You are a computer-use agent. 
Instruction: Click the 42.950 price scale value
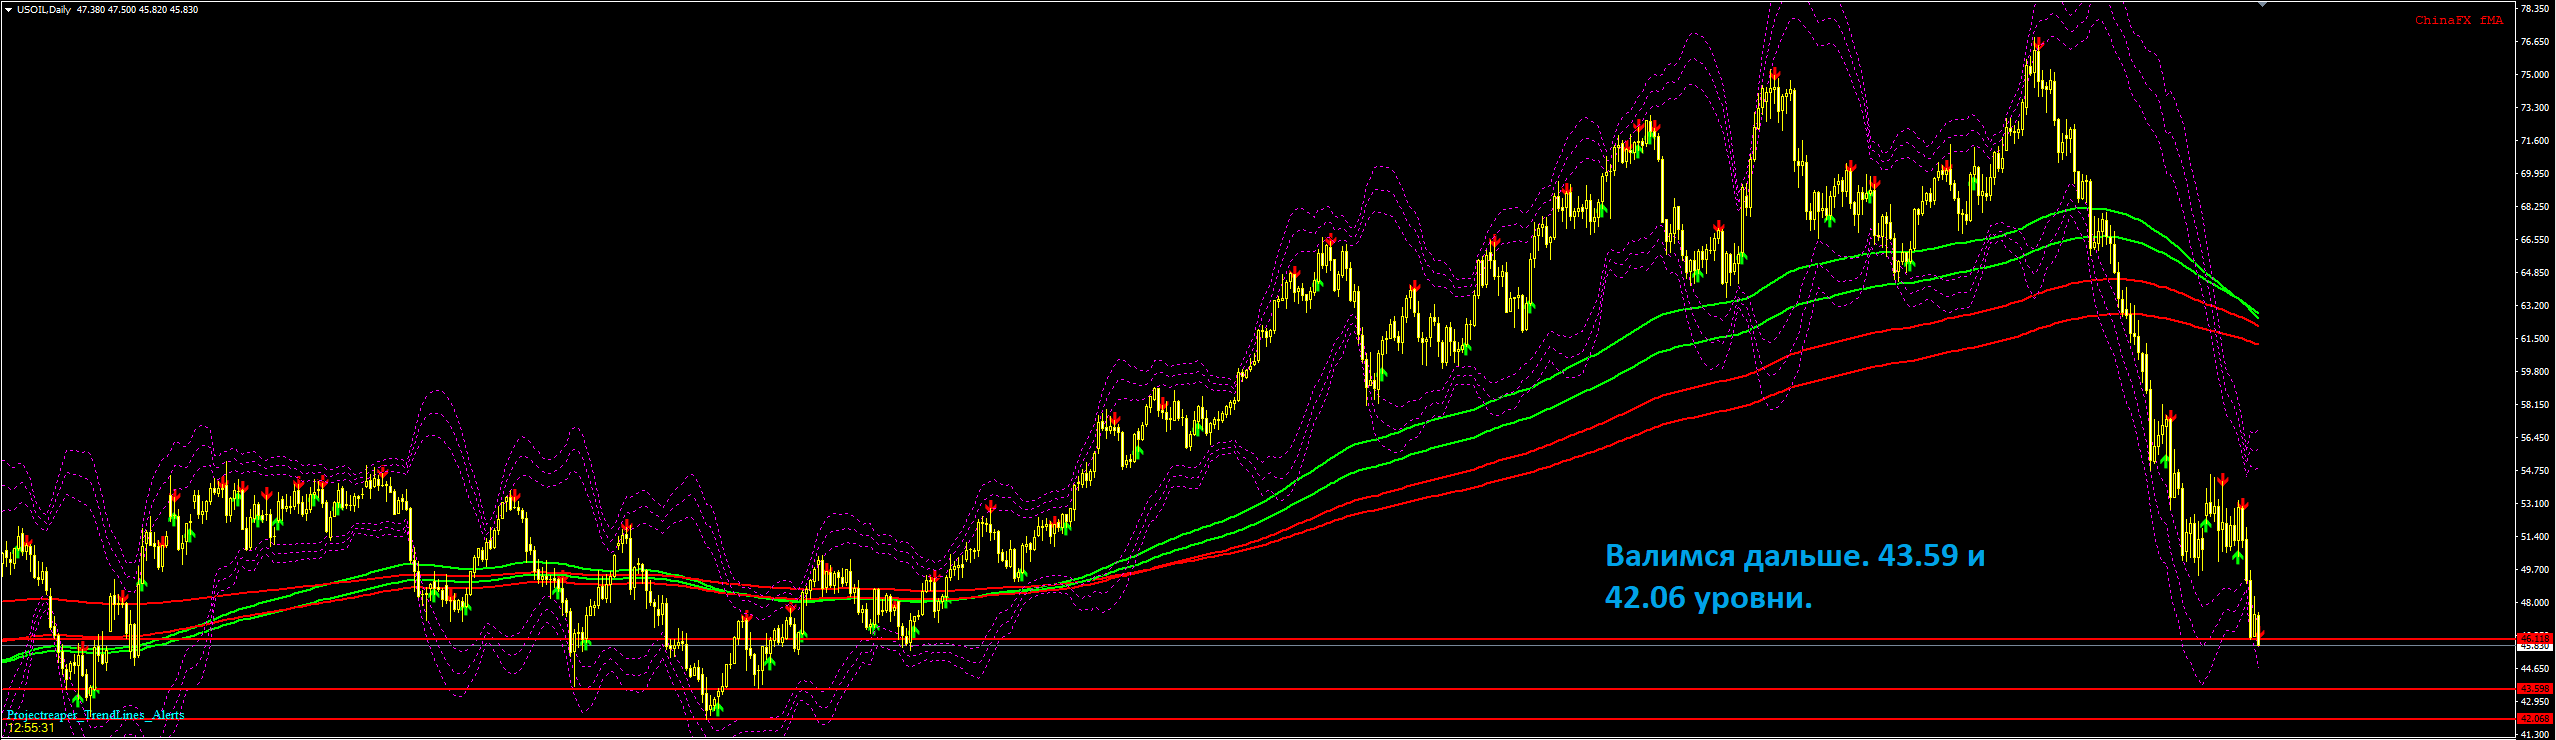click(x=2535, y=702)
